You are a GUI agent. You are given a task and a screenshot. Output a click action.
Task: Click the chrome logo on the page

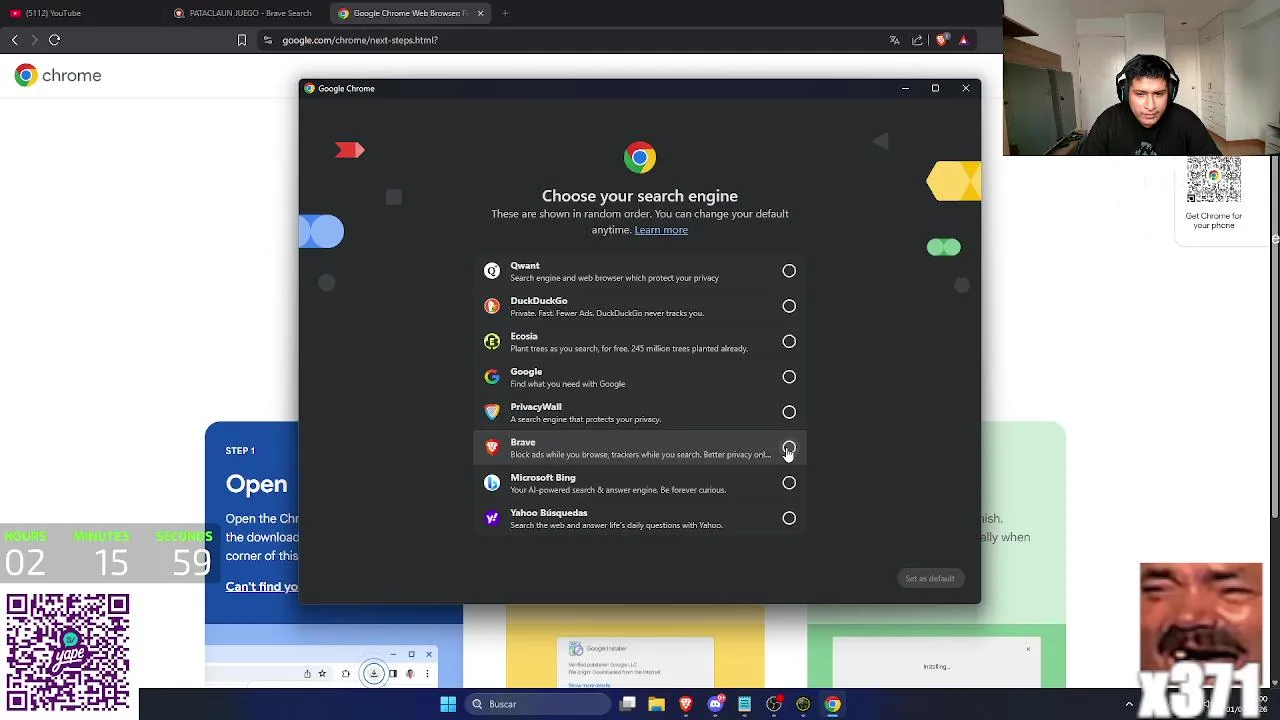58,76
